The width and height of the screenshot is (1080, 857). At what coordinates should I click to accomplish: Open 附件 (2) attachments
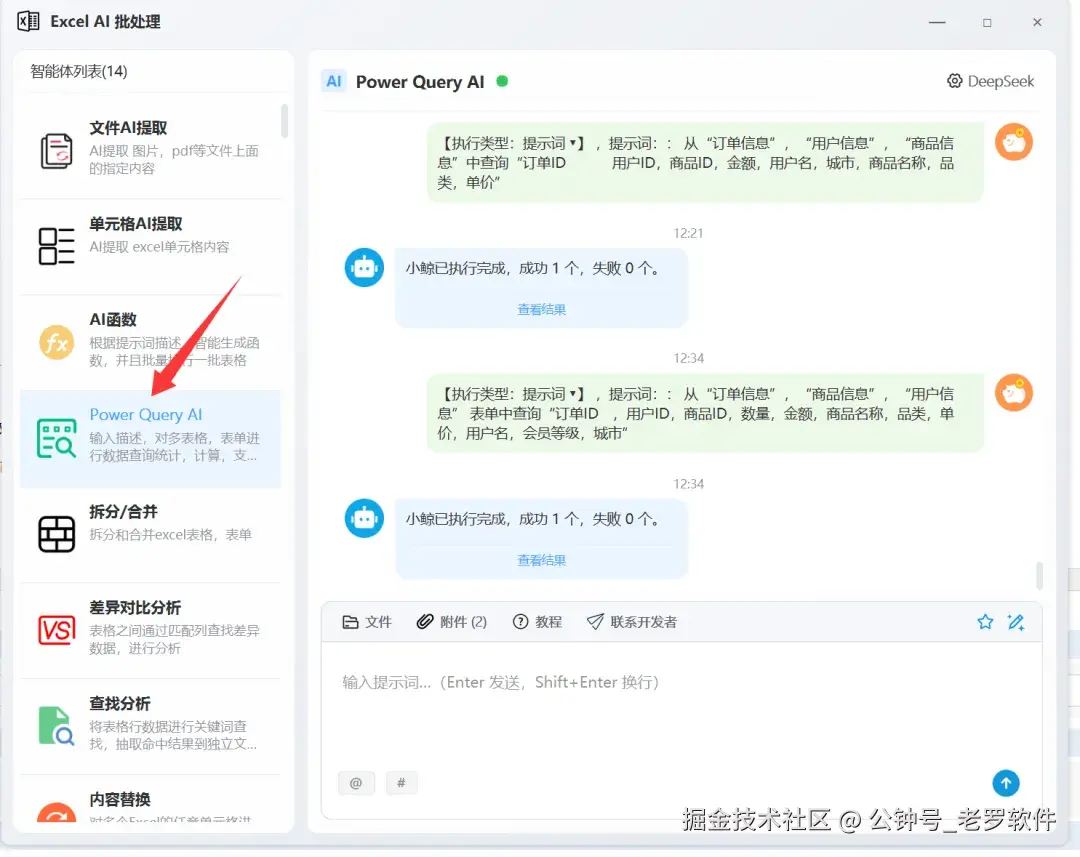pos(452,622)
